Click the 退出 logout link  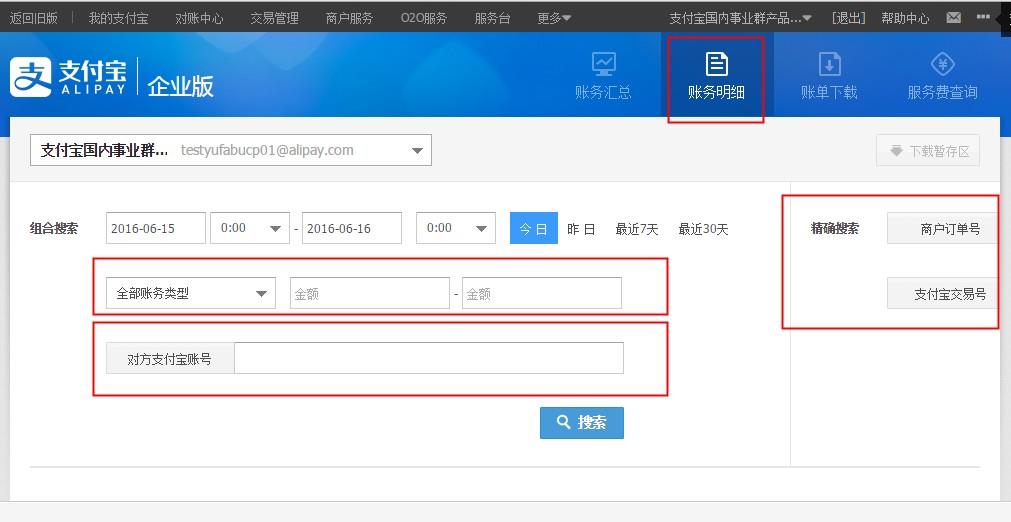tap(849, 18)
